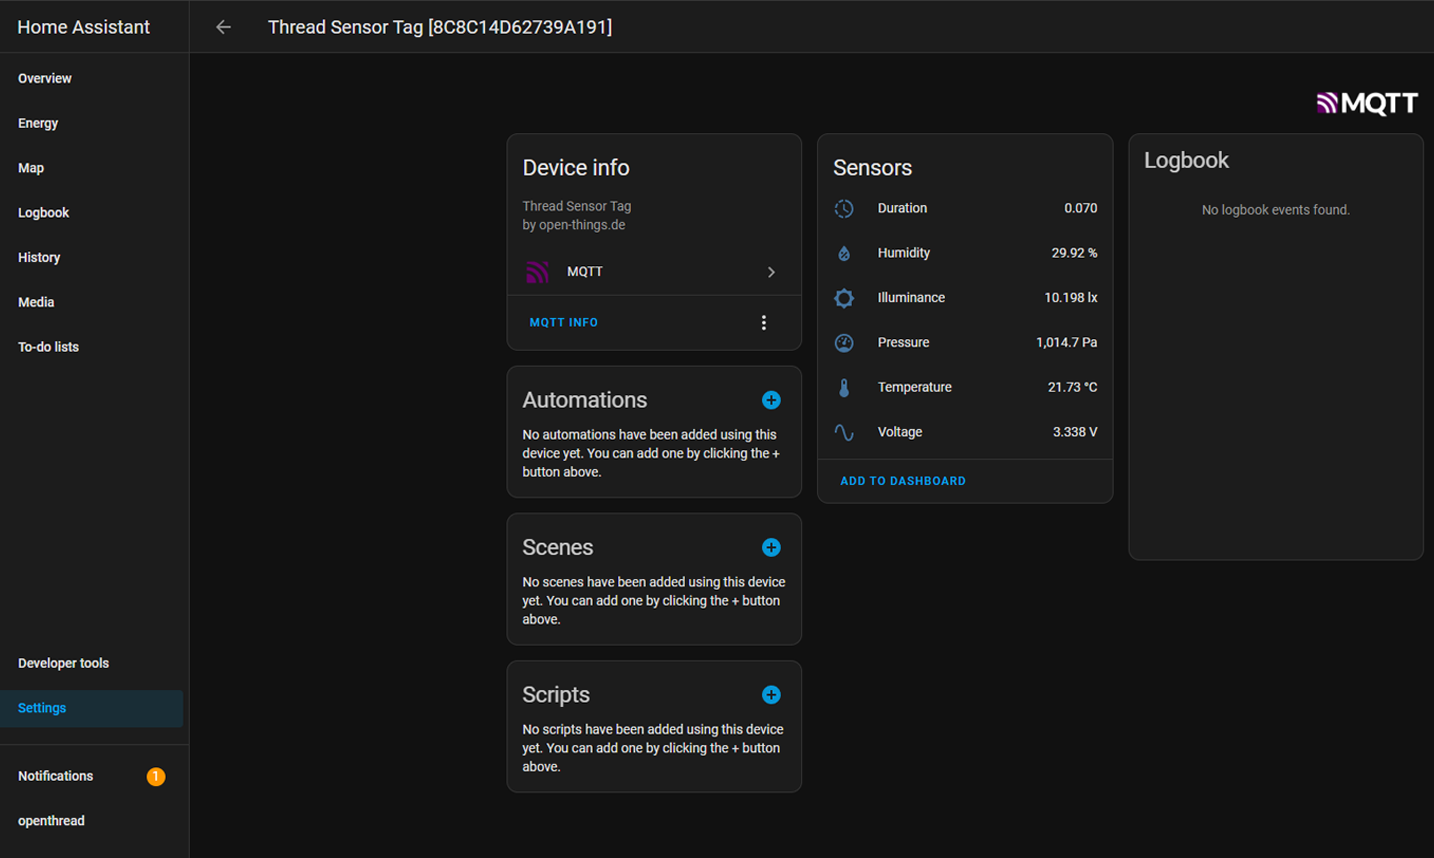Open Developer tools in sidebar
Viewport: 1434px width, 858px height.
tap(63, 663)
